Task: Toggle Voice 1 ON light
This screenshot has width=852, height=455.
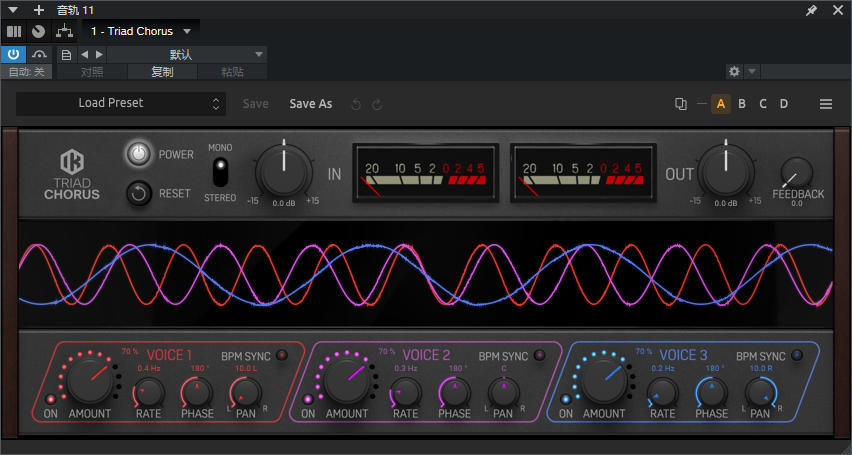Action: click(x=51, y=400)
